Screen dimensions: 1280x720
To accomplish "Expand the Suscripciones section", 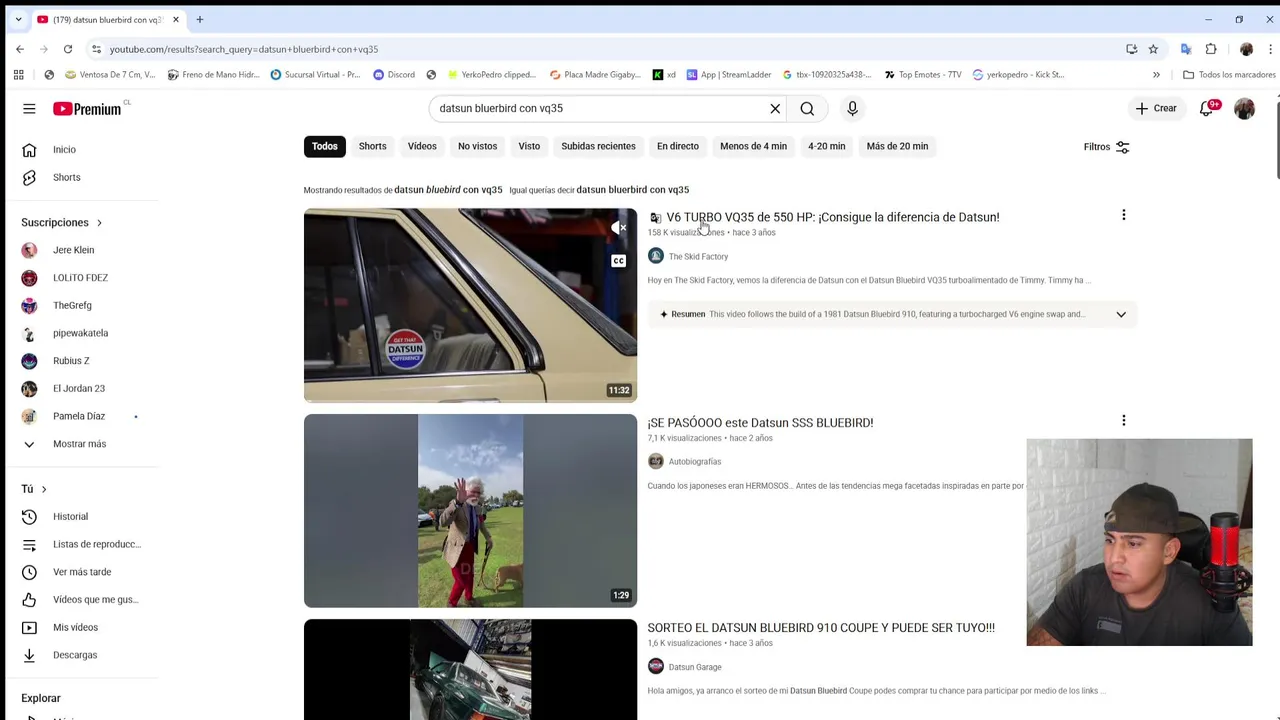I will 62,222.
